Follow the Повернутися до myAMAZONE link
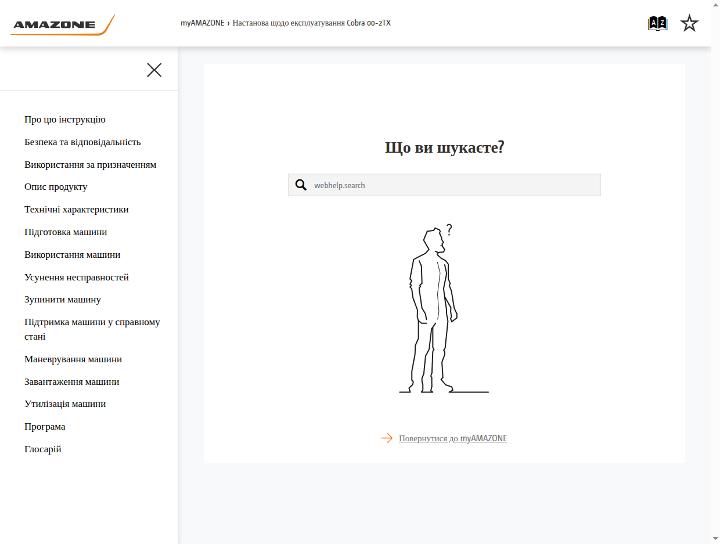 (x=453, y=438)
